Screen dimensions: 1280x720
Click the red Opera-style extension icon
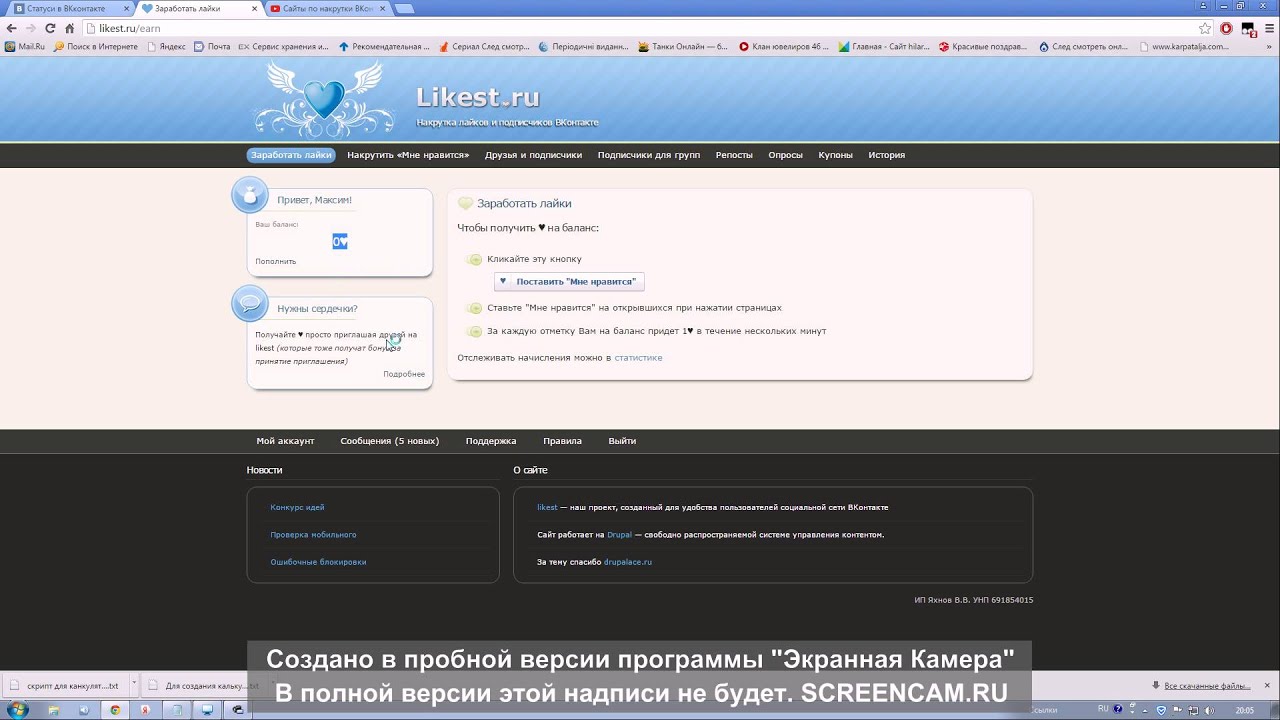(1226, 28)
